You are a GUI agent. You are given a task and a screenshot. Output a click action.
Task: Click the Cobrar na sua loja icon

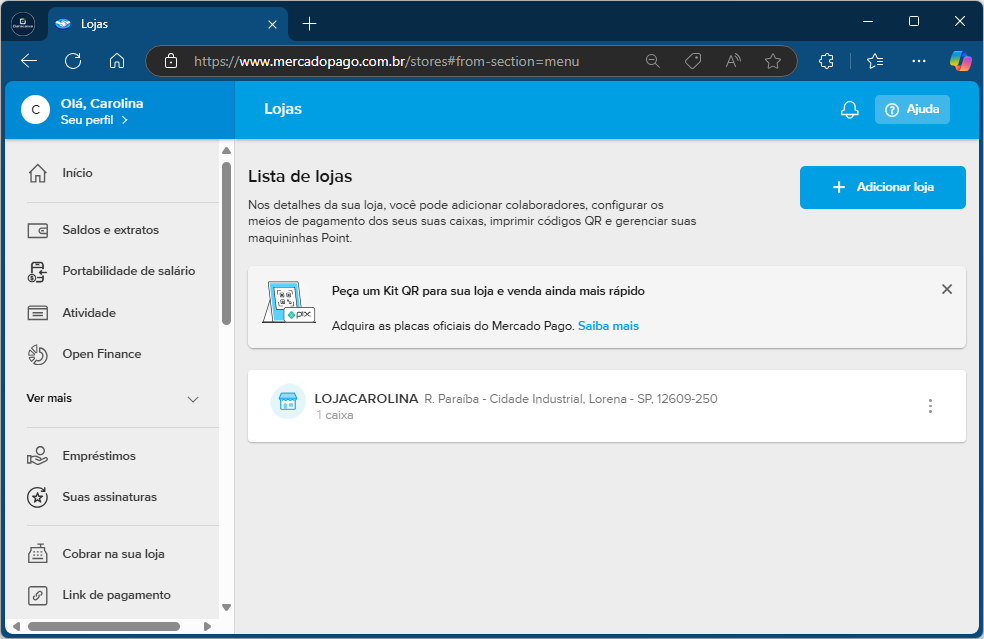pyautogui.click(x=38, y=554)
